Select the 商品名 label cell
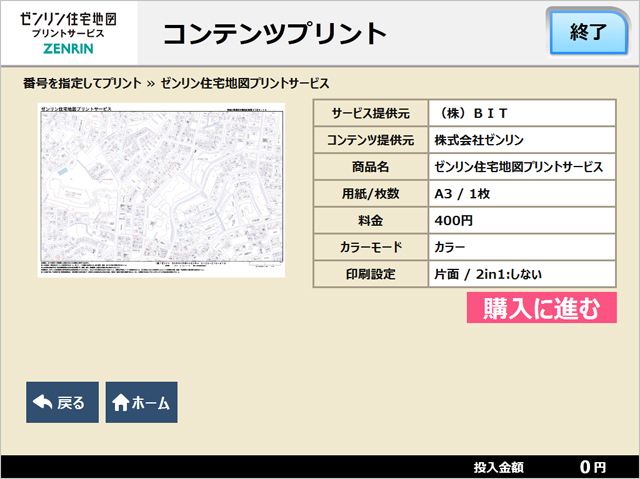This screenshot has height=479, width=640. [x=371, y=167]
